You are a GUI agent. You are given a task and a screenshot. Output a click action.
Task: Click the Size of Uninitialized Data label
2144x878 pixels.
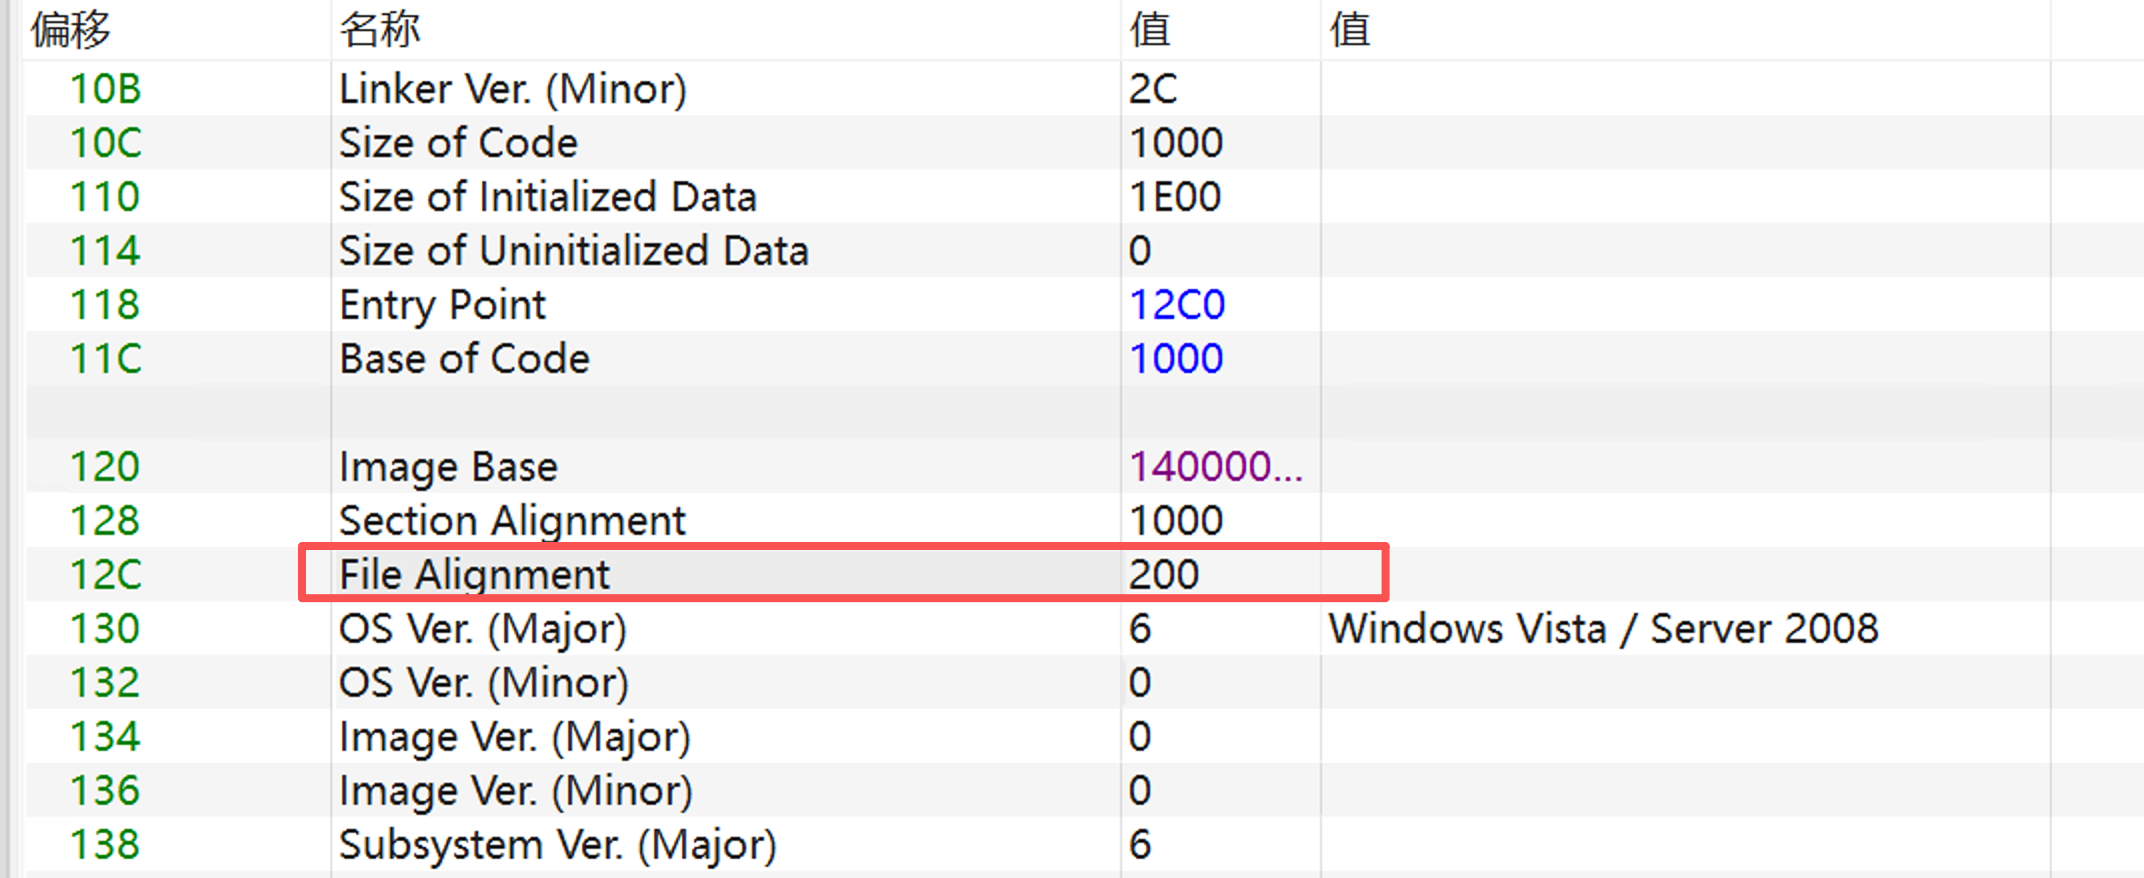tap(573, 251)
